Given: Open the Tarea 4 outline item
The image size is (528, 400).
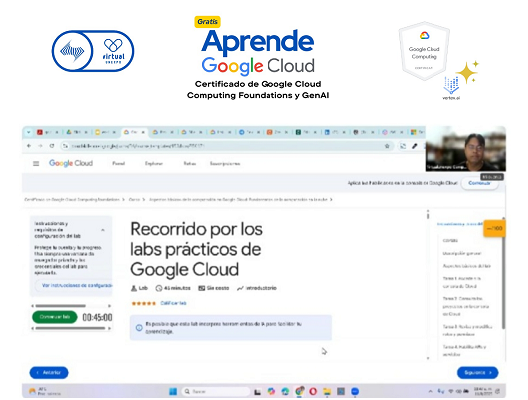Looking at the screenshot, I should 464,351.
